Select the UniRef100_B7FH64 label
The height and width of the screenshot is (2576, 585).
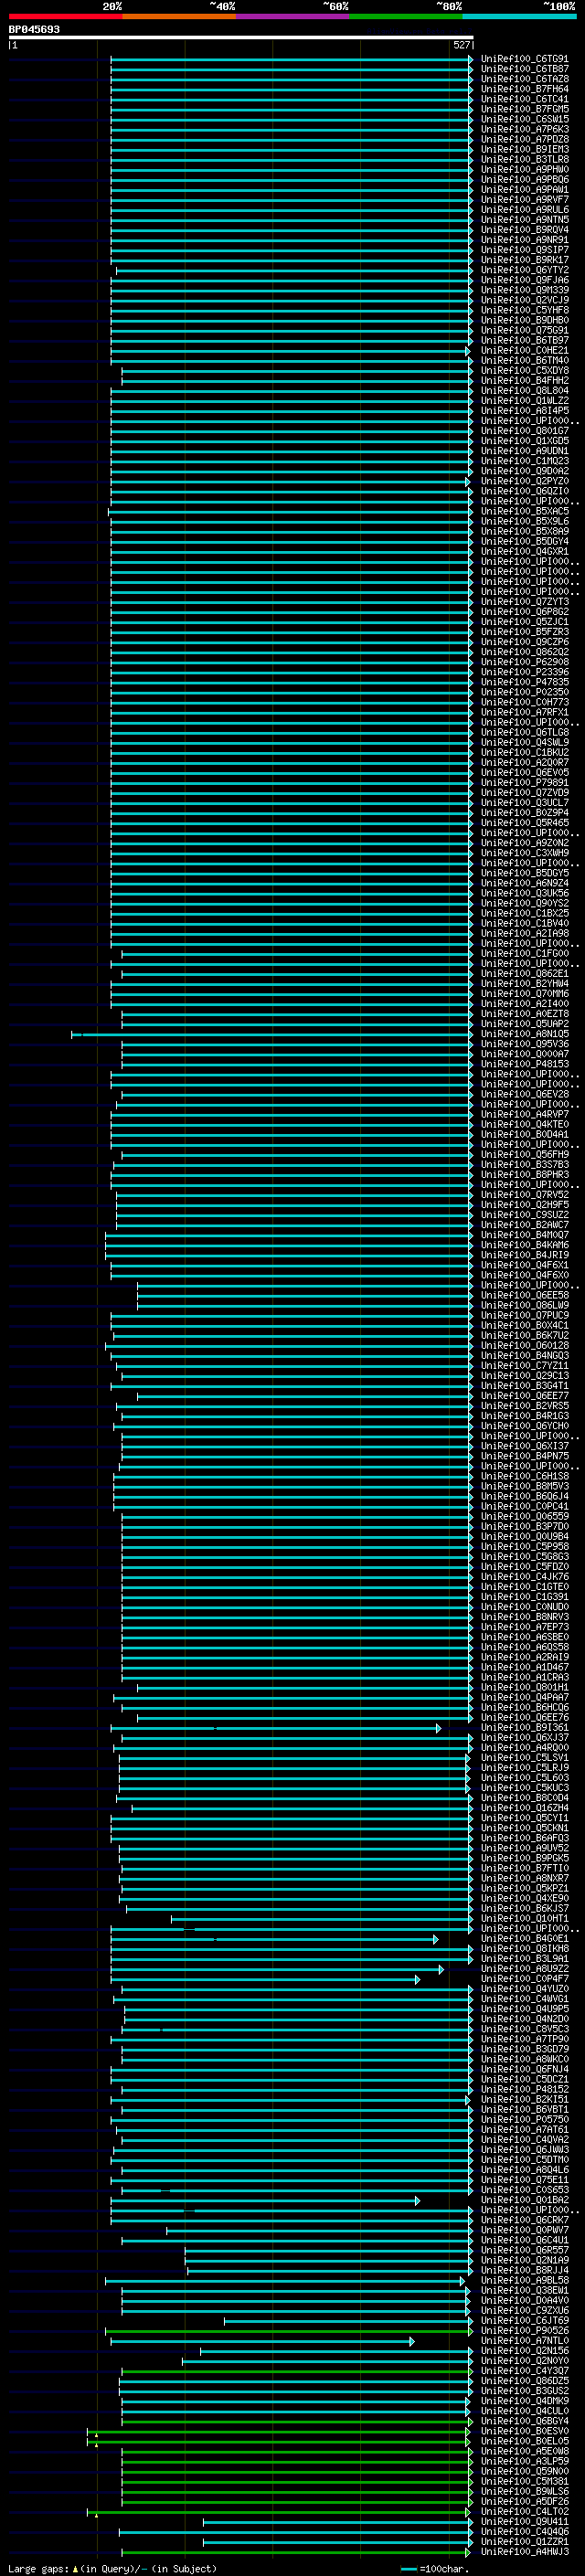point(524,89)
